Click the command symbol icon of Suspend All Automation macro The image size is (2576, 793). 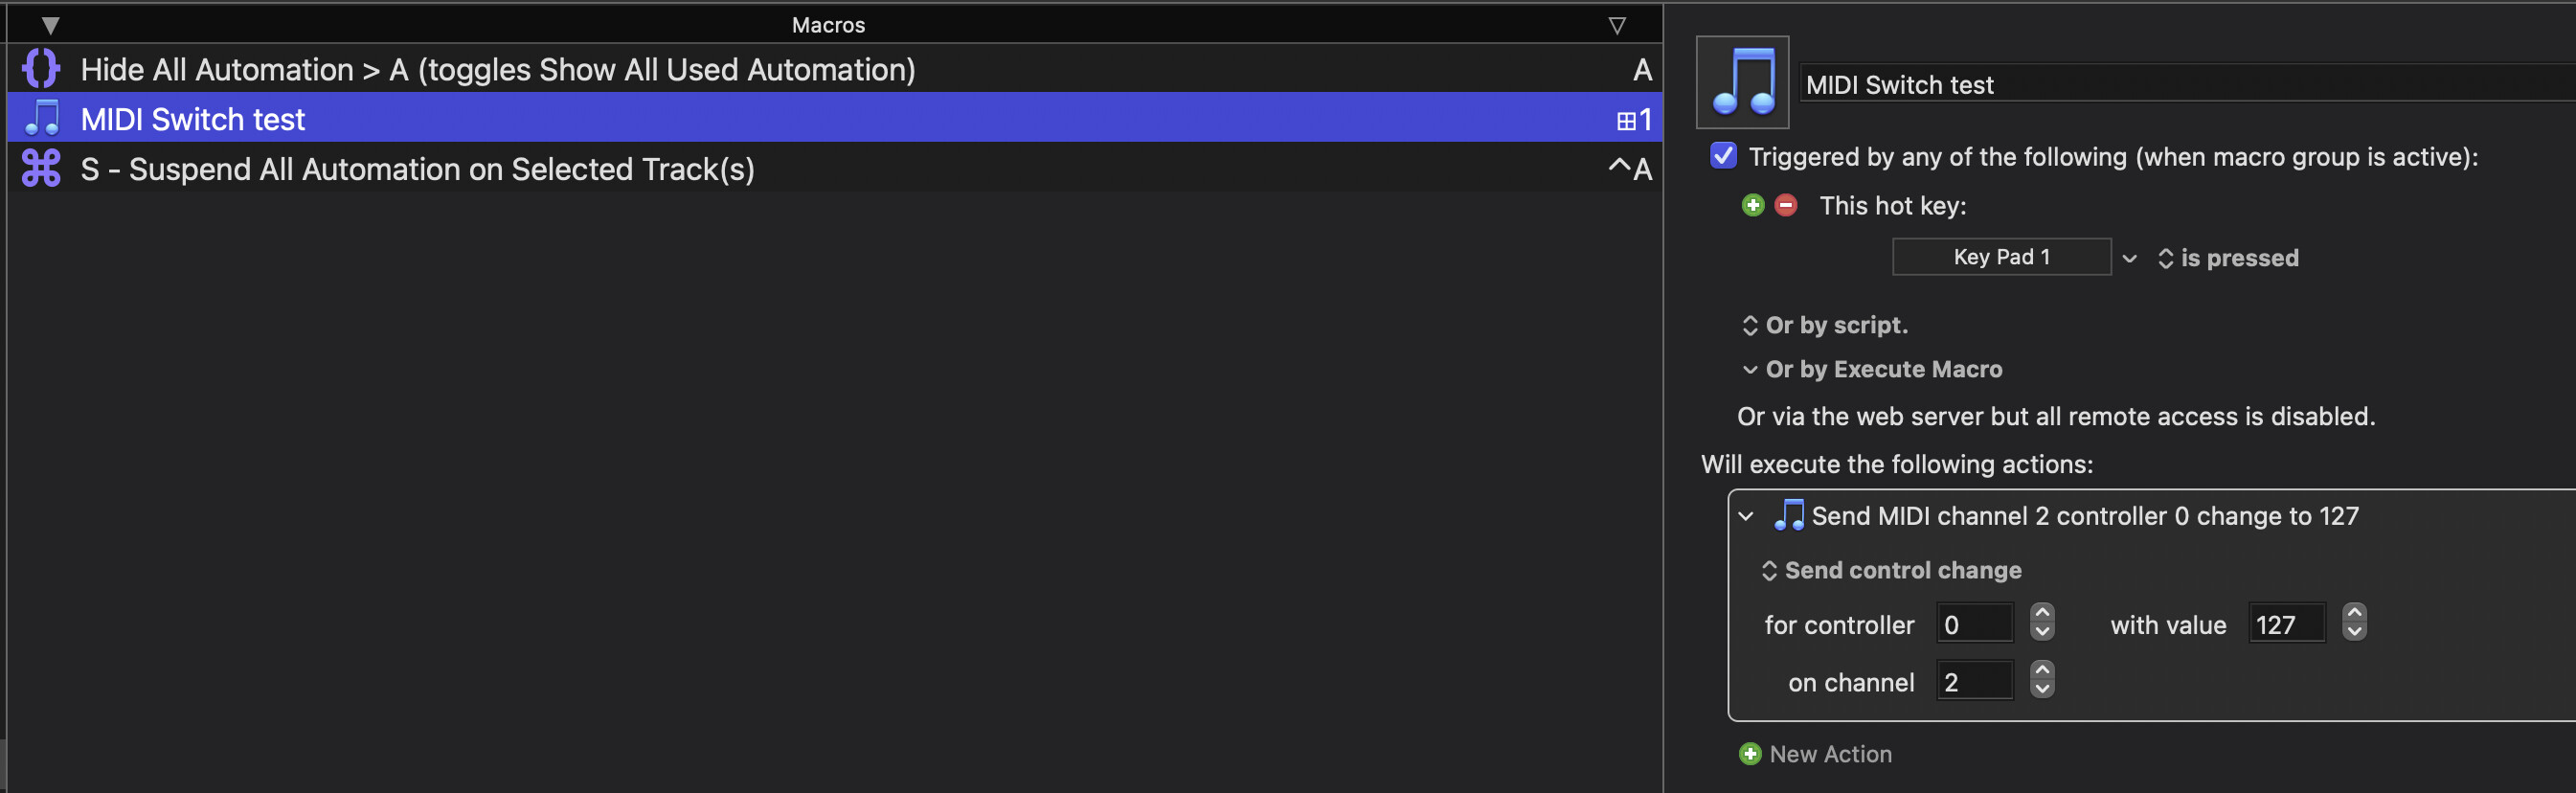(x=41, y=168)
